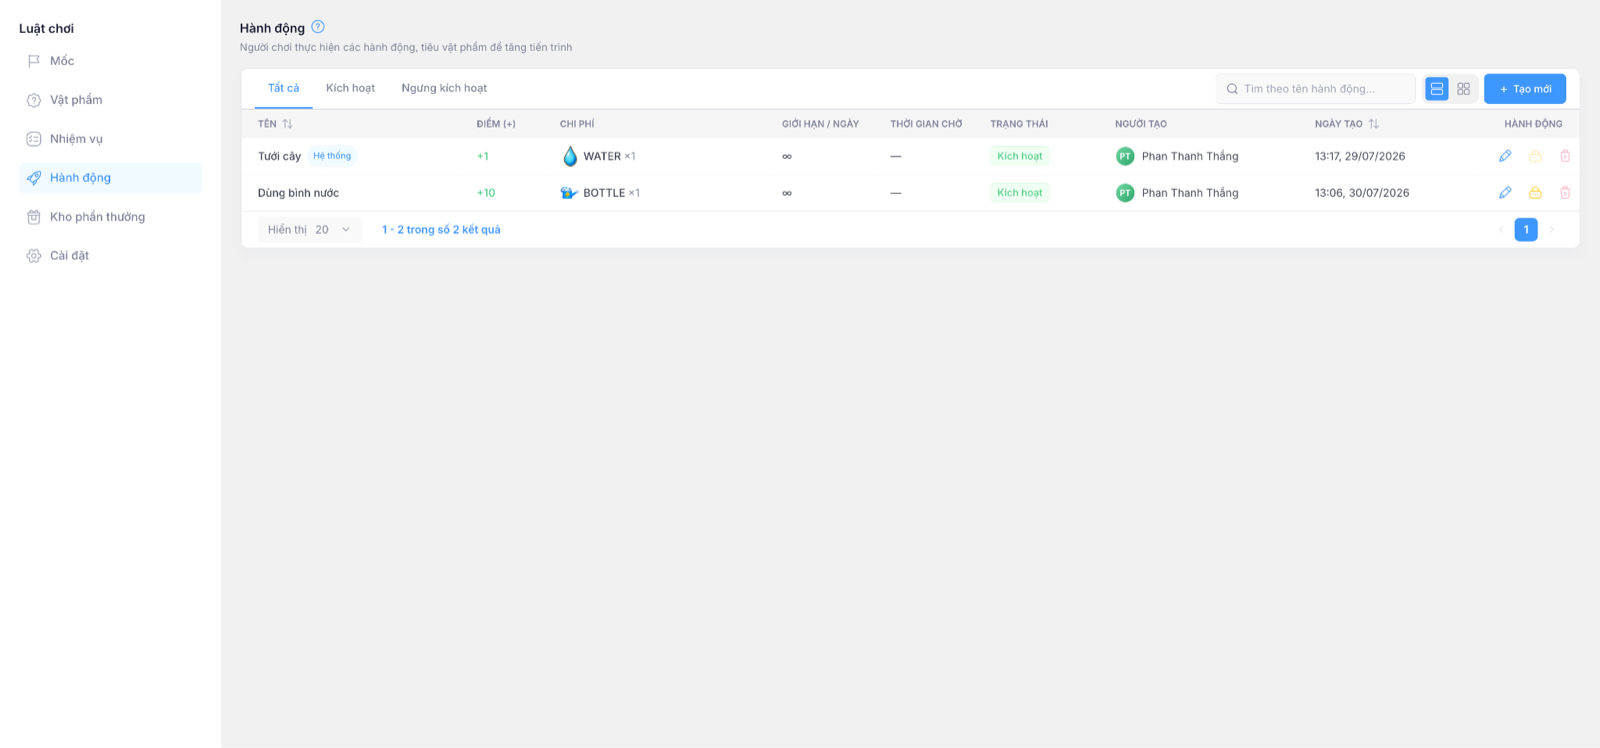Click avatar PT in Dùng bình nước row
Image resolution: width=1600 pixels, height=748 pixels.
point(1125,193)
